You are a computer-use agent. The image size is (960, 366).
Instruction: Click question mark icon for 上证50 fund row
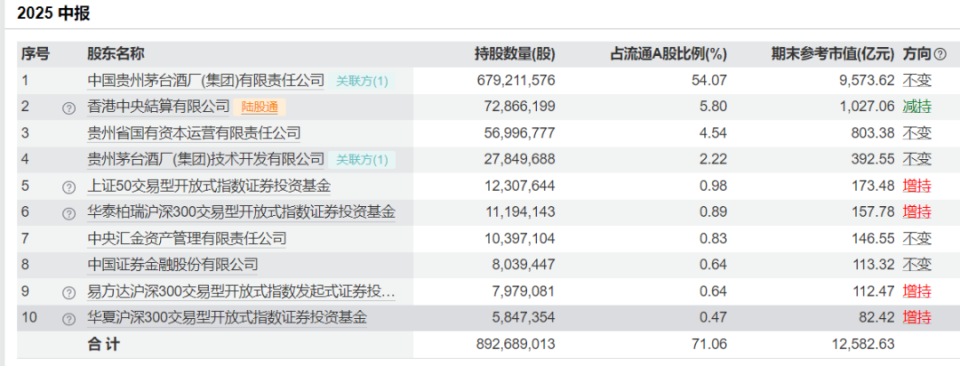(69, 187)
